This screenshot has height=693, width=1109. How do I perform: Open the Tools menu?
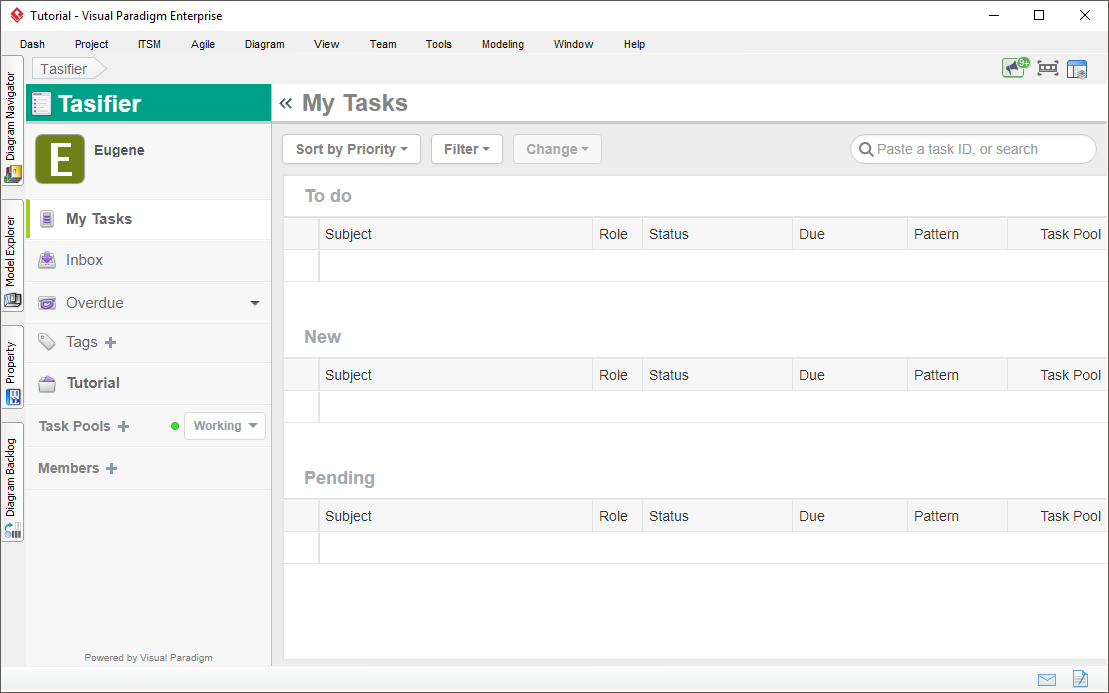(x=439, y=44)
